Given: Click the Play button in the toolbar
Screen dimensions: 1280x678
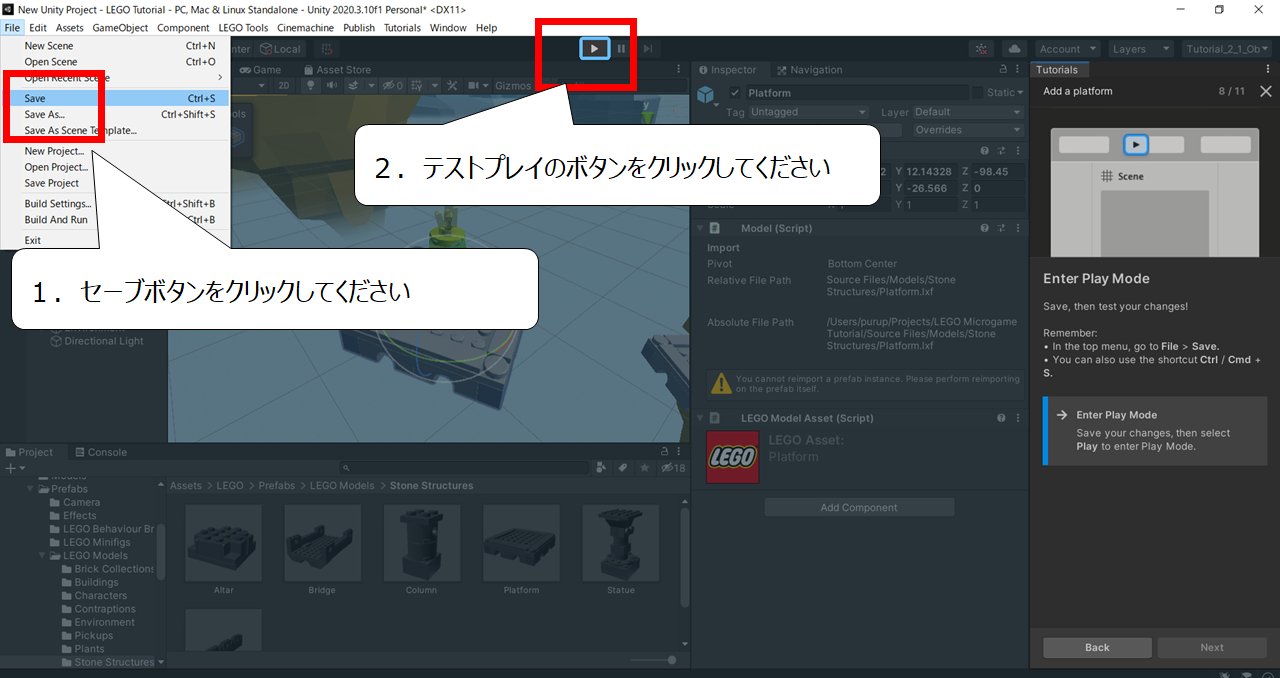Looking at the screenshot, I should [595, 48].
